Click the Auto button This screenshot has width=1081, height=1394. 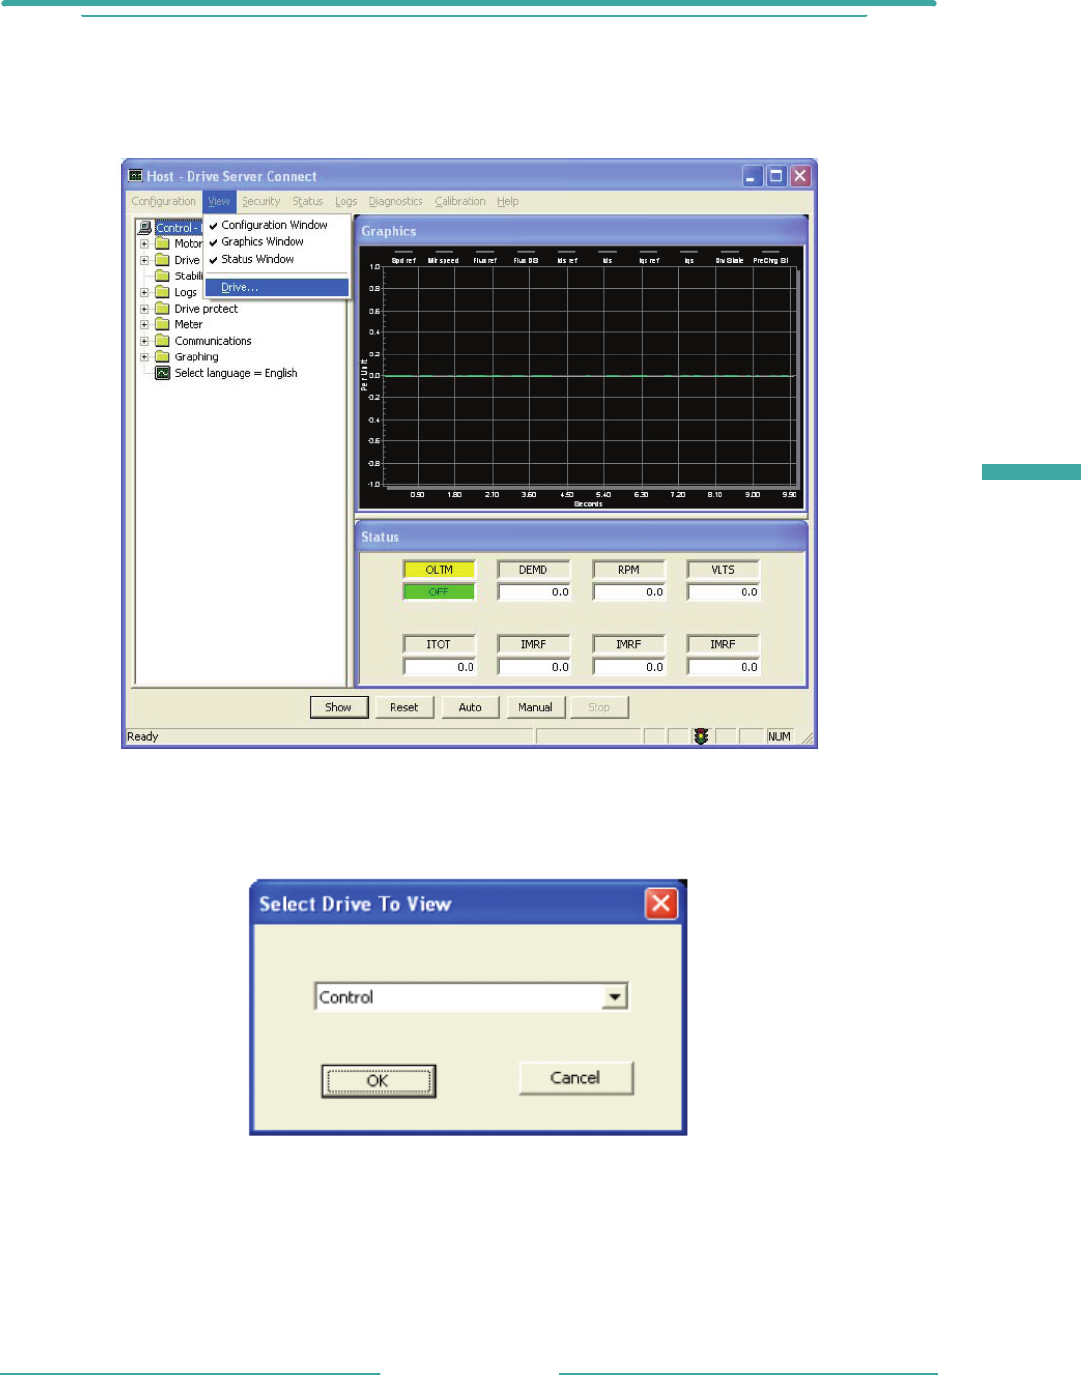pos(470,707)
